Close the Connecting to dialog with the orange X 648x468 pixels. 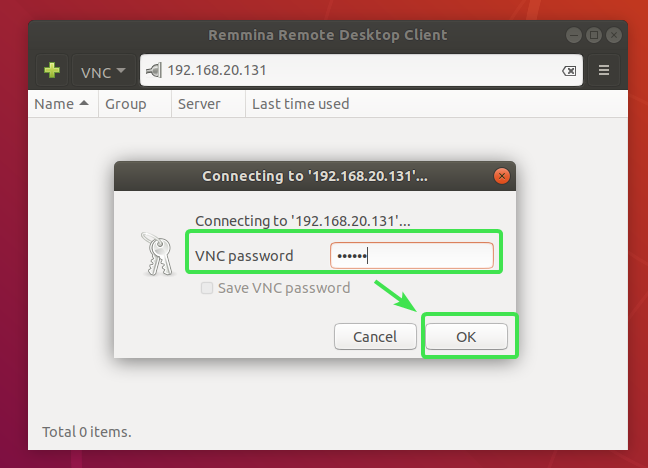point(501,176)
